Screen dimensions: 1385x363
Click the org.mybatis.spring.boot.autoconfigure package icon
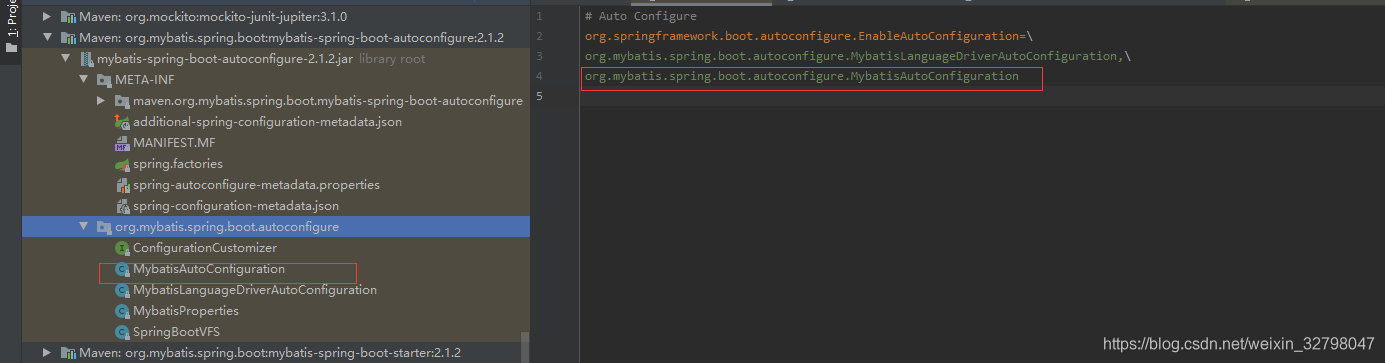[x=104, y=227]
